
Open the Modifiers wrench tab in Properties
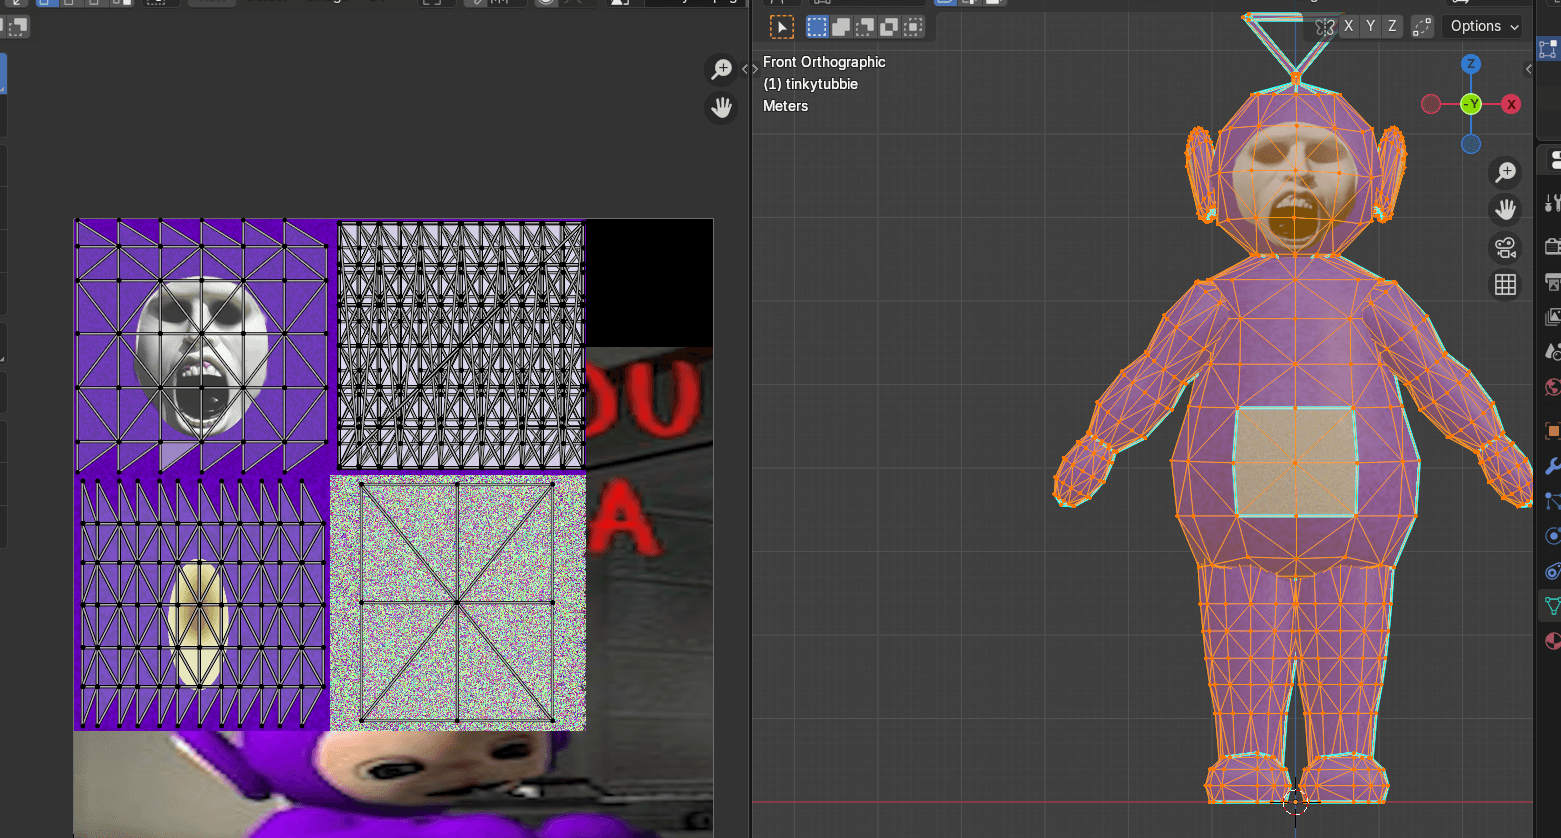point(1552,467)
